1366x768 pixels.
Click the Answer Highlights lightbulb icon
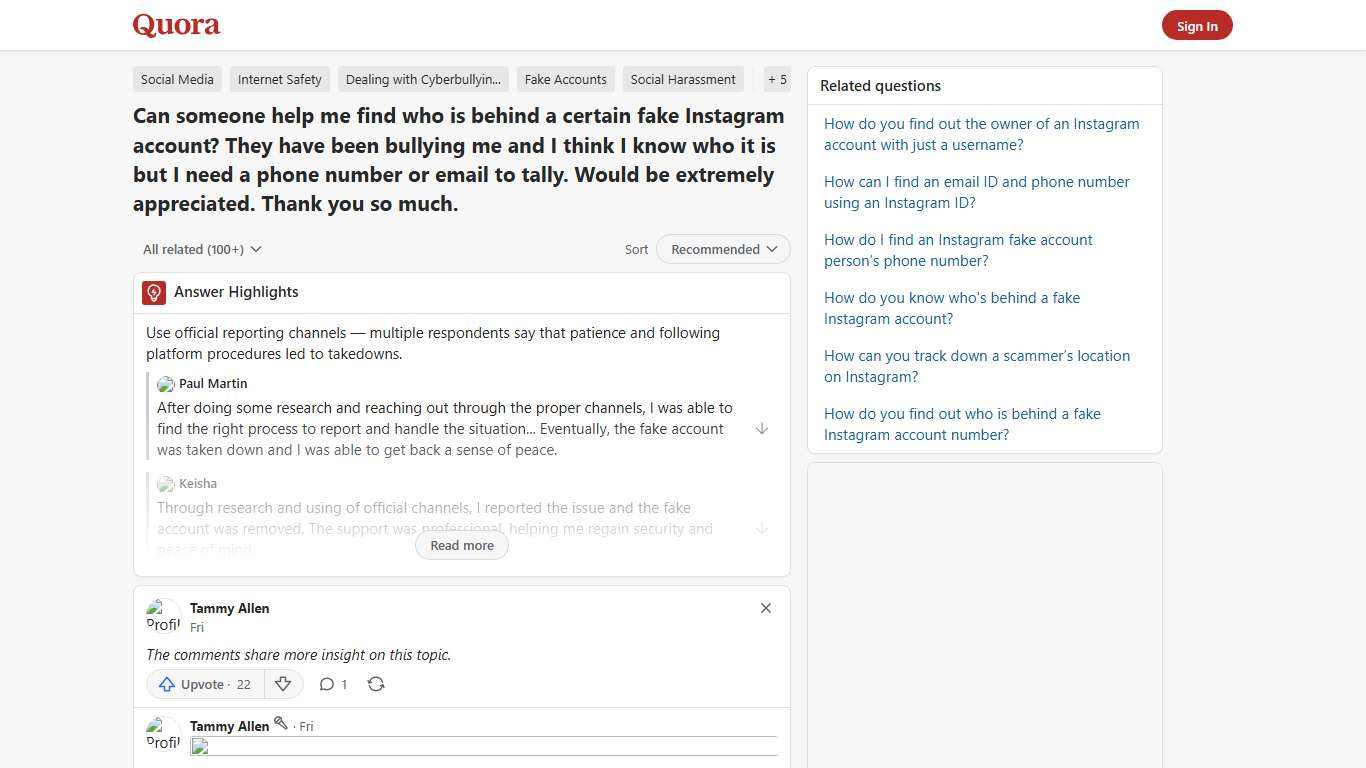click(x=153, y=292)
